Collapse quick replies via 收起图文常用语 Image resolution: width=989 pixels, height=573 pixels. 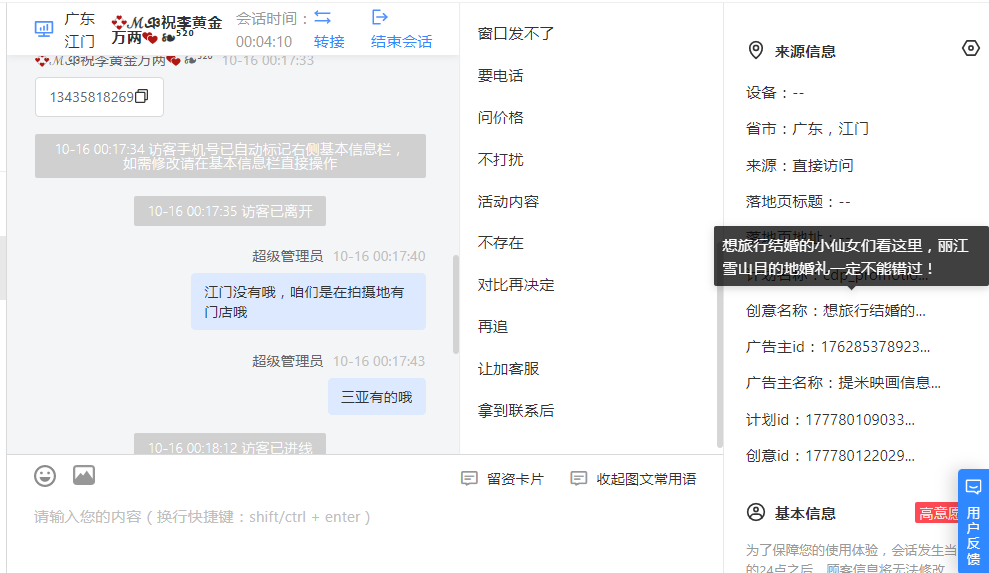[x=633, y=479]
